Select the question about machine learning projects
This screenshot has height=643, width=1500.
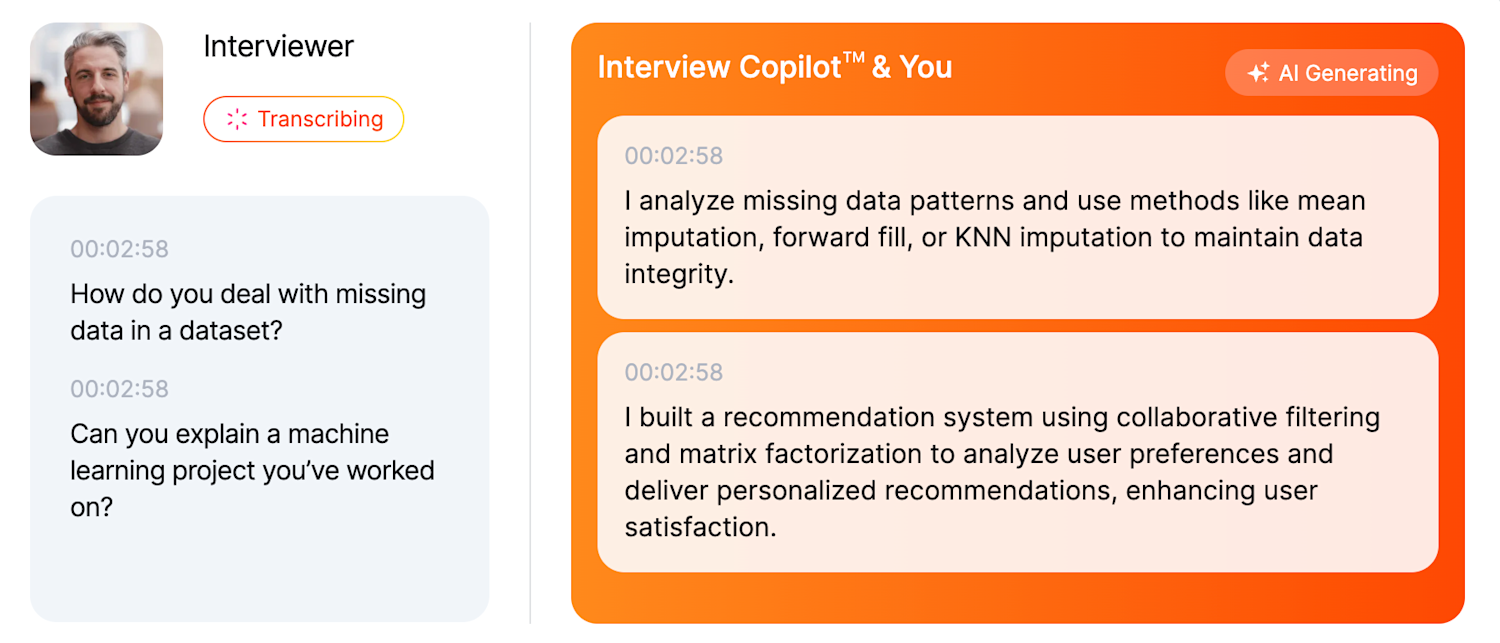pos(252,470)
